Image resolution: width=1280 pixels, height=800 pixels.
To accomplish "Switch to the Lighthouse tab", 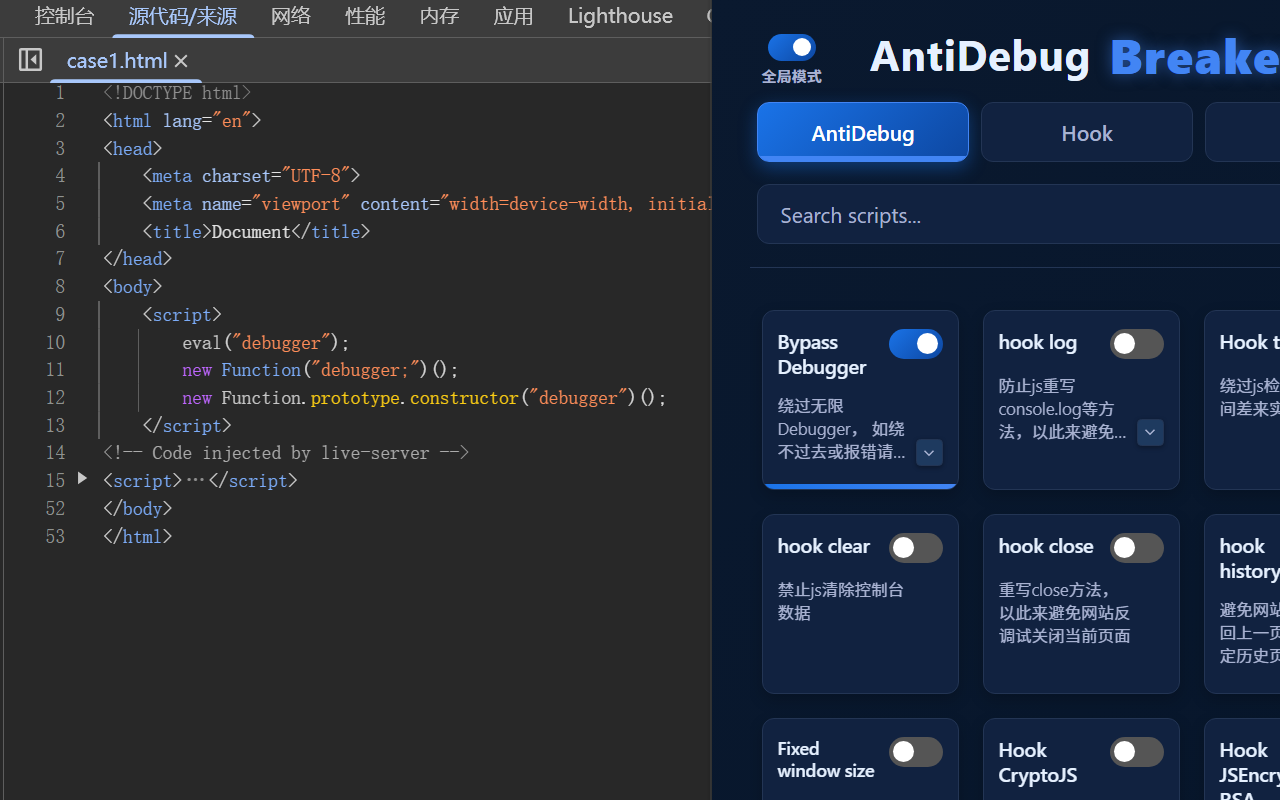I will [x=619, y=16].
